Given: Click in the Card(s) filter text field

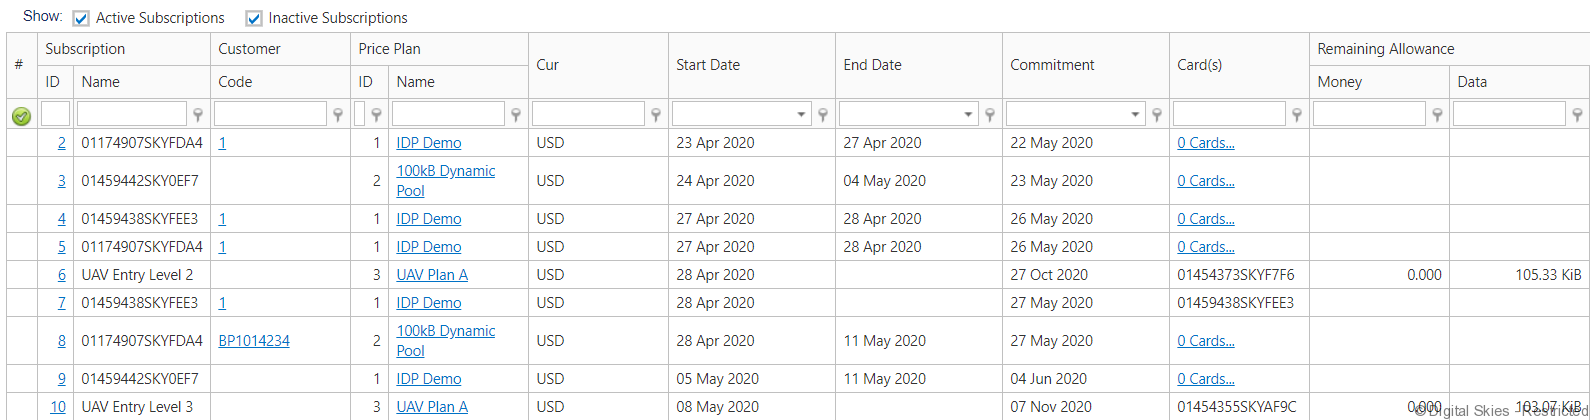Looking at the screenshot, I should 1229,114.
